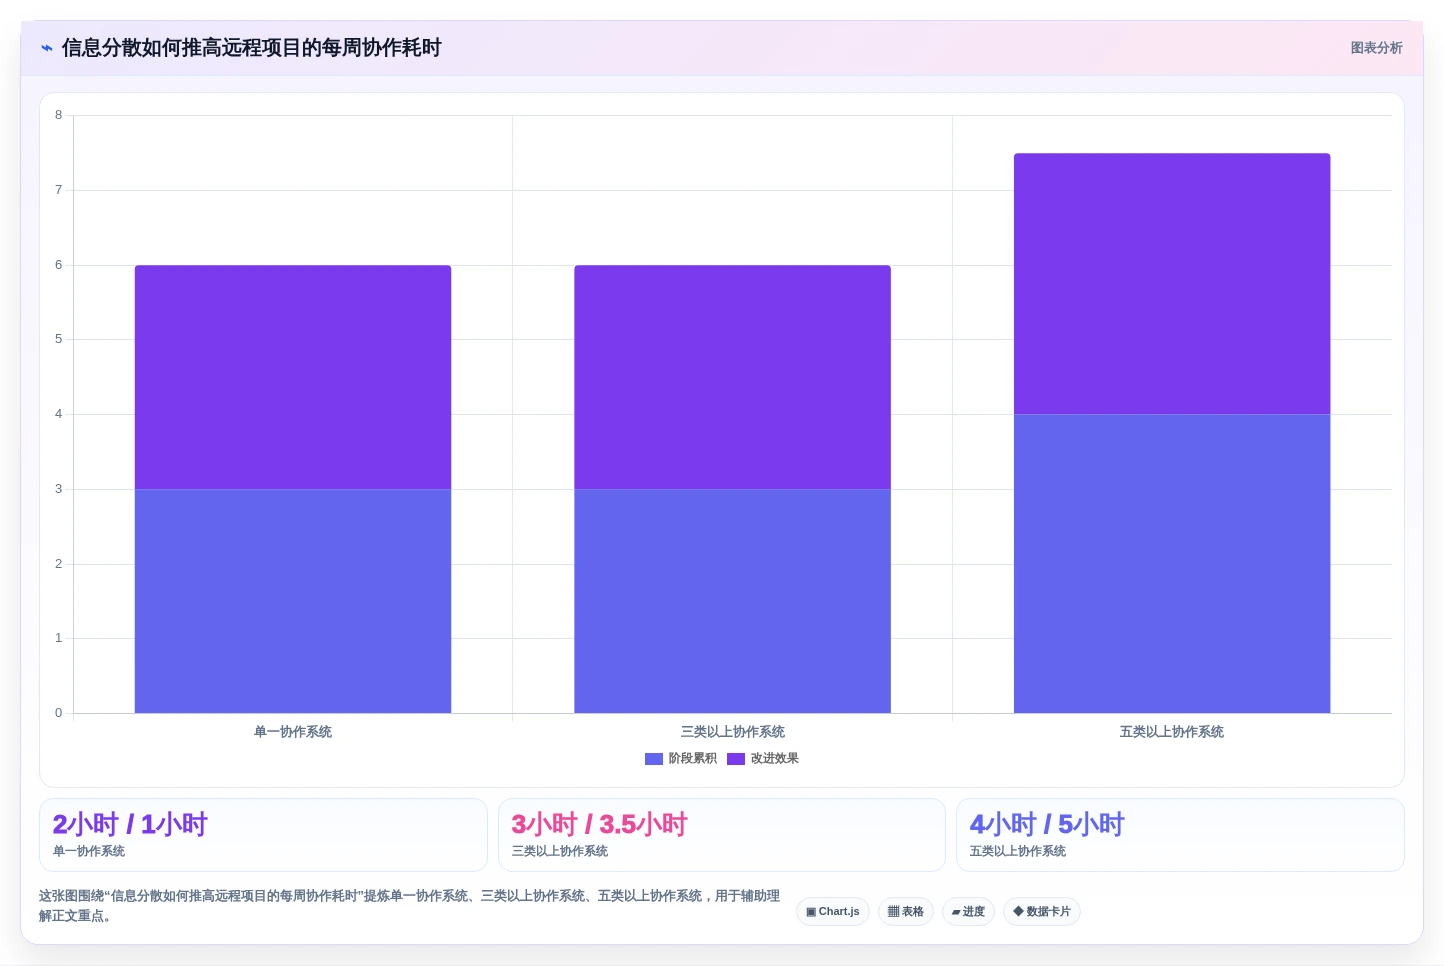Click the 五类以上协作系统 x-axis label under the chart
The width and height of the screenshot is (1444, 966).
1172,732
